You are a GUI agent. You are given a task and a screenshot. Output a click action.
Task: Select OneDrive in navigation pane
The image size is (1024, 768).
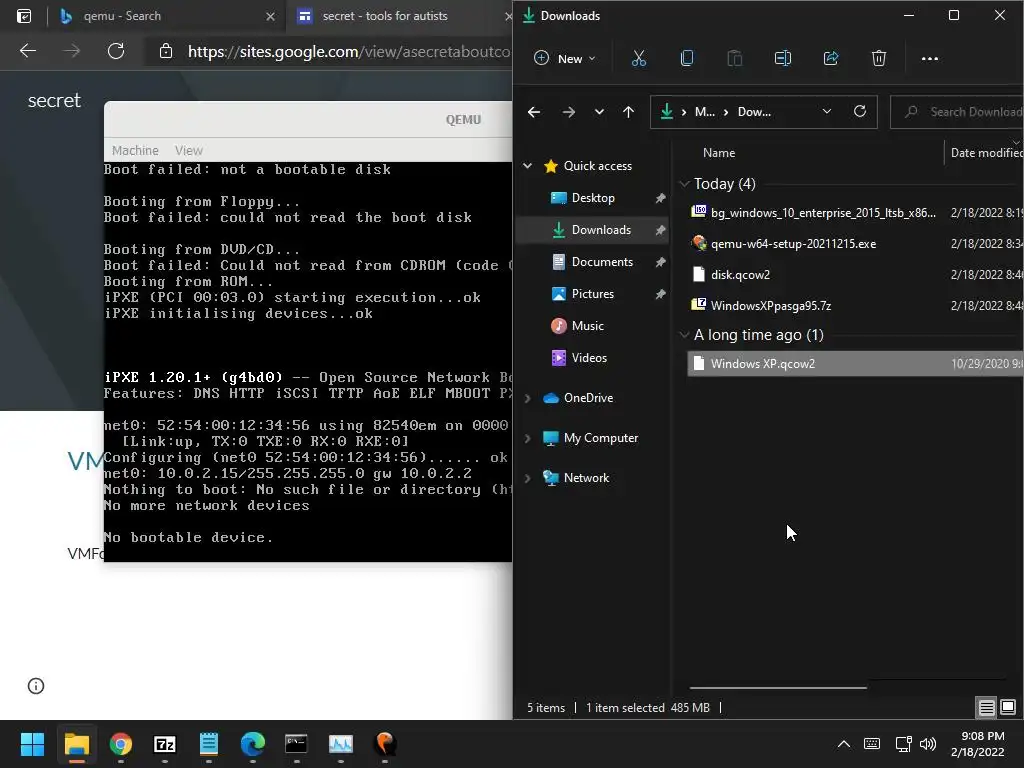[x=588, y=398]
